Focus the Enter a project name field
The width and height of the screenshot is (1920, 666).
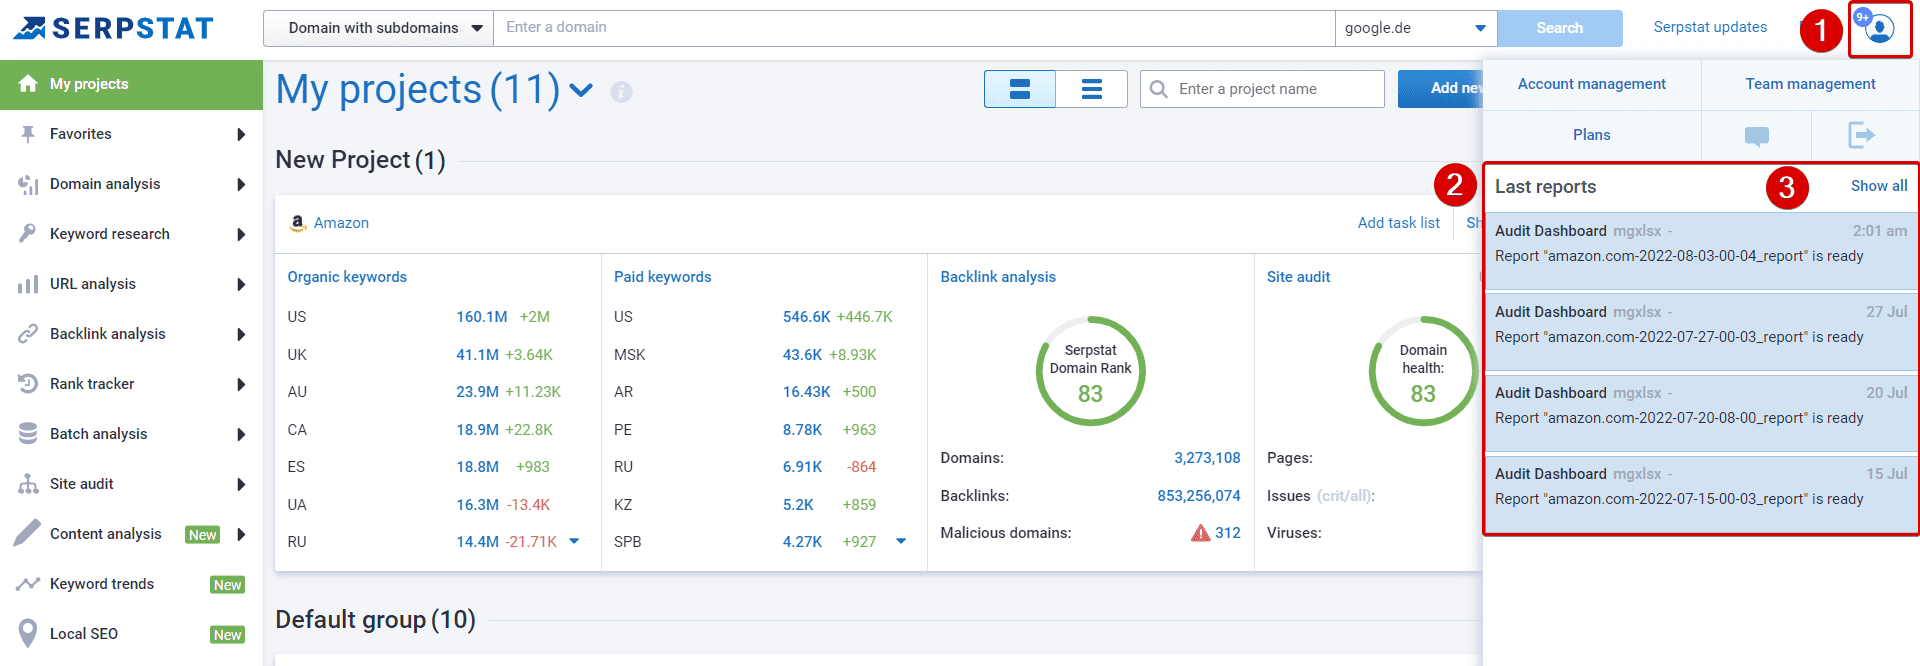pos(1262,89)
